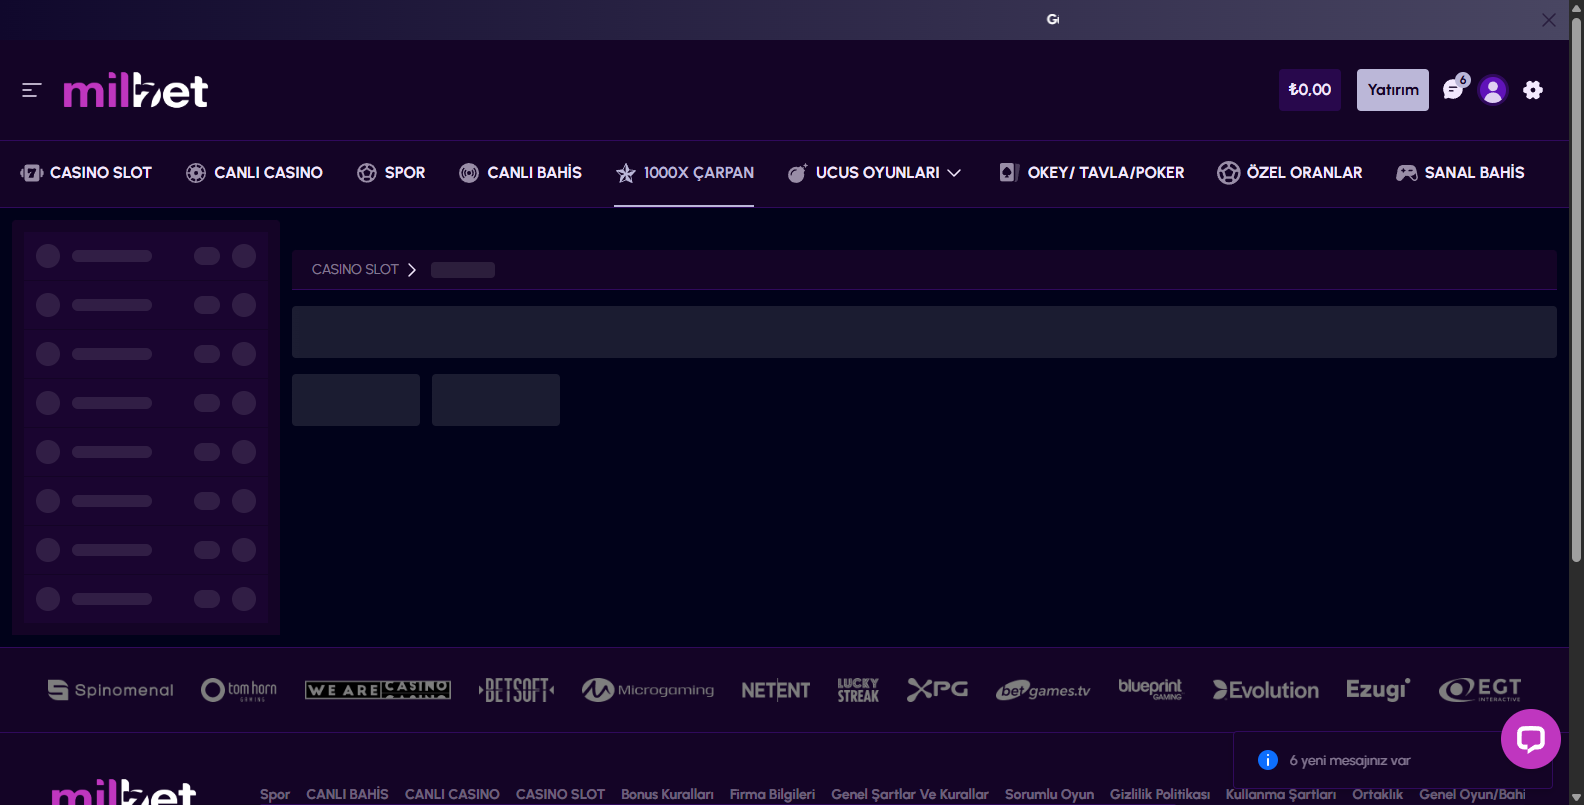The image size is (1584, 805).
Task: Open the live chat support bubble
Action: click(x=1531, y=739)
